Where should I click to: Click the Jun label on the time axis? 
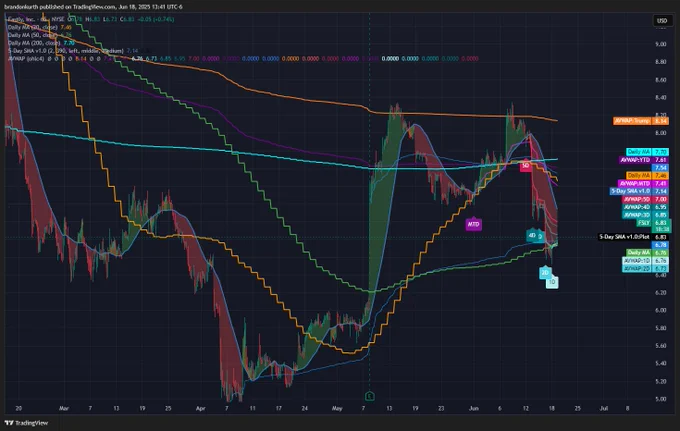pos(474,408)
